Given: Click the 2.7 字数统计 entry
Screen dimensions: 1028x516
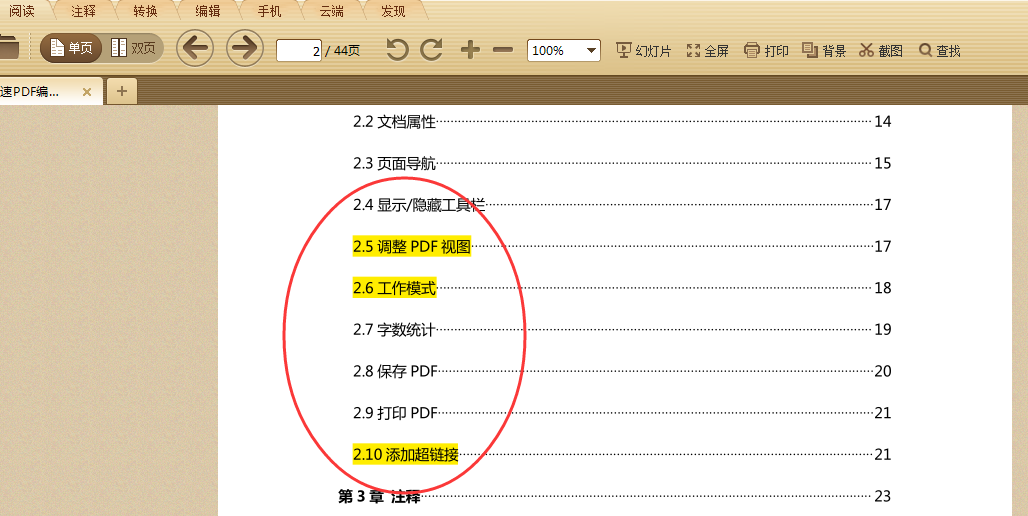Looking at the screenshot, I should click(394, 330).
